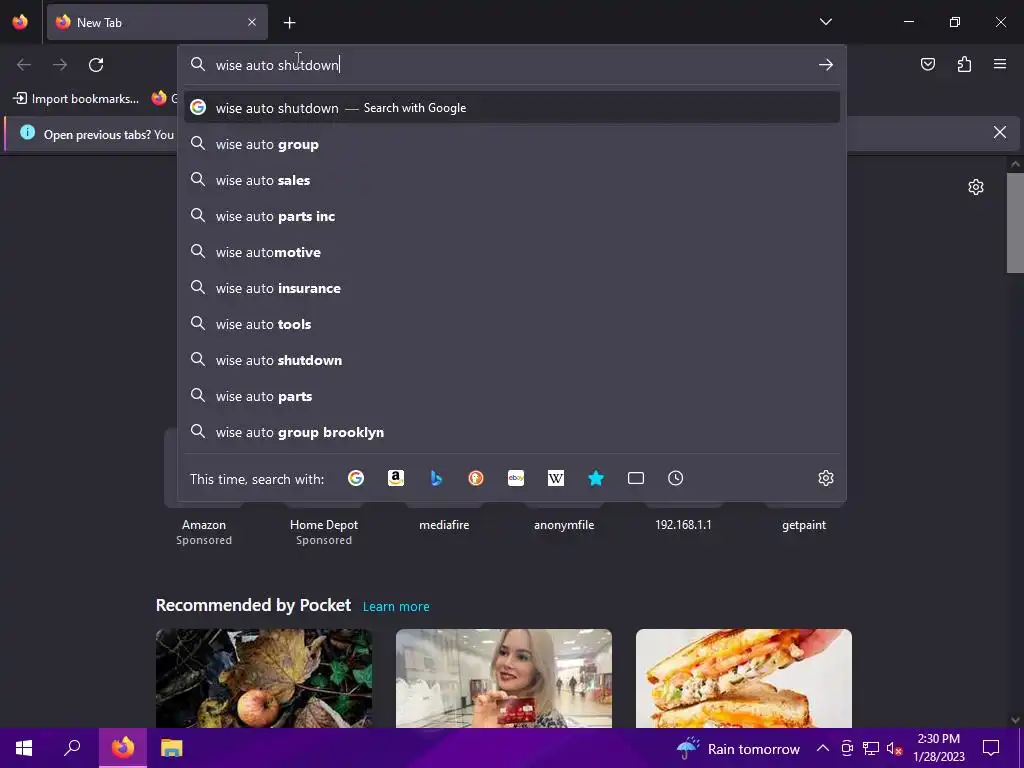Open Windows taskbar search
Image resolution: width=1024 pixels, height=768 pixels.
tap(72, 748)
